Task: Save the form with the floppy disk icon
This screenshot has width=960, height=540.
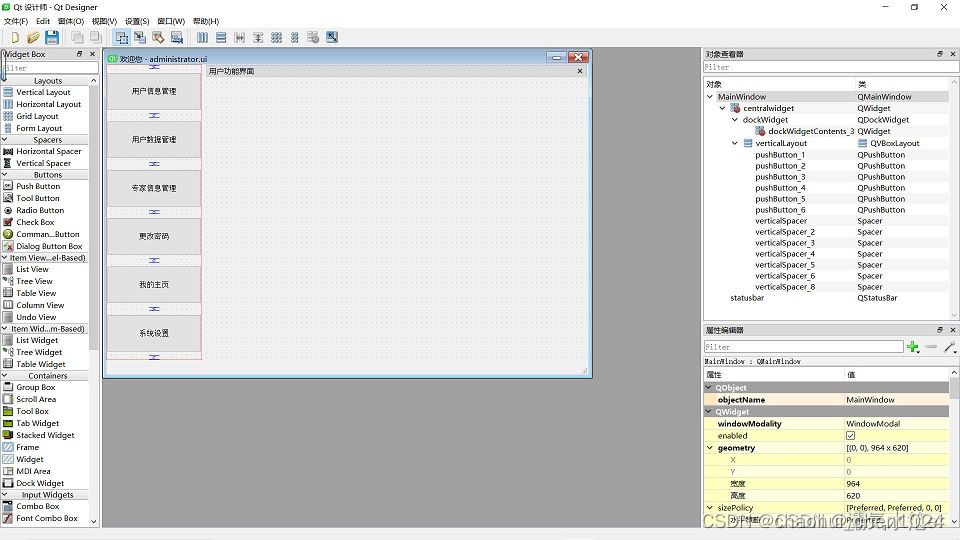Action: point(52,37)
